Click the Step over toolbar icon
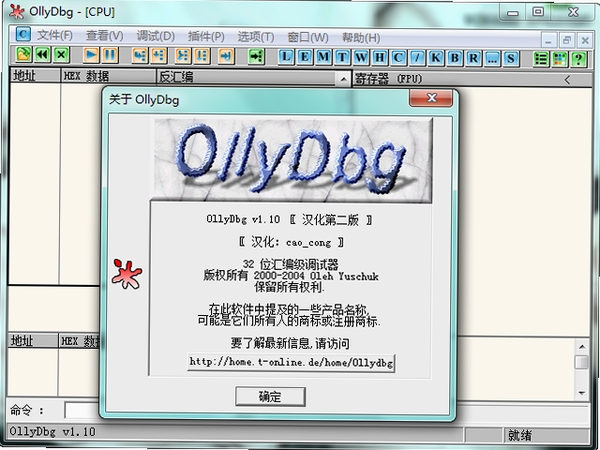Screen dimensions: 600x450 coord(159,56)
